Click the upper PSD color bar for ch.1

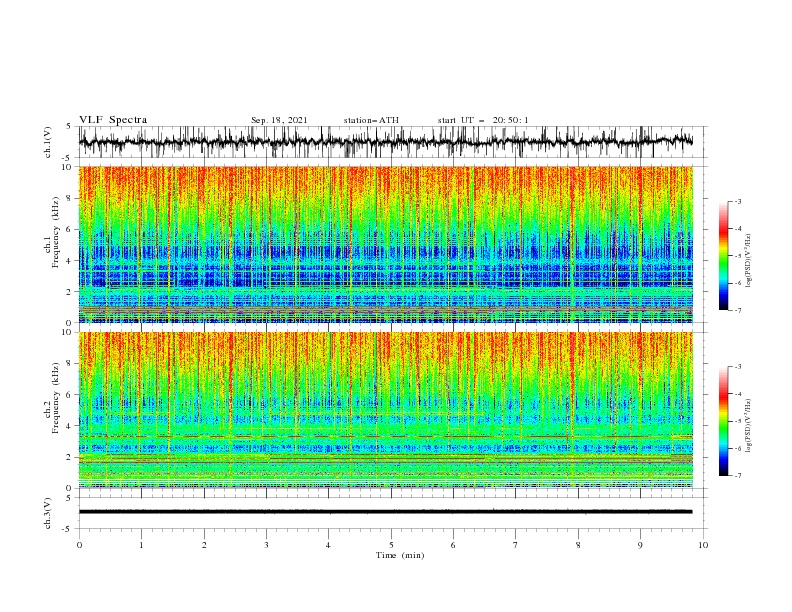point(724,255)
